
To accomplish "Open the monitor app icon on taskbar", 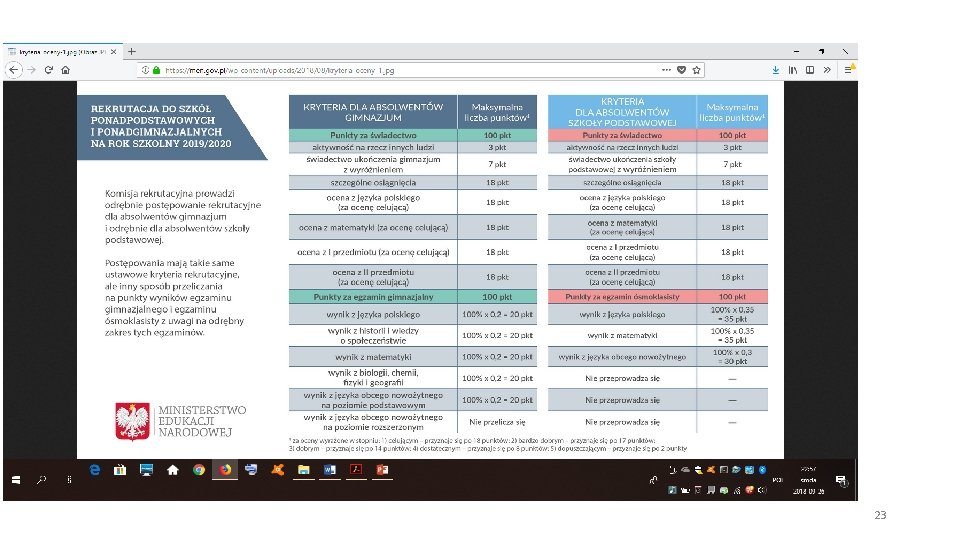I will 146,470.
